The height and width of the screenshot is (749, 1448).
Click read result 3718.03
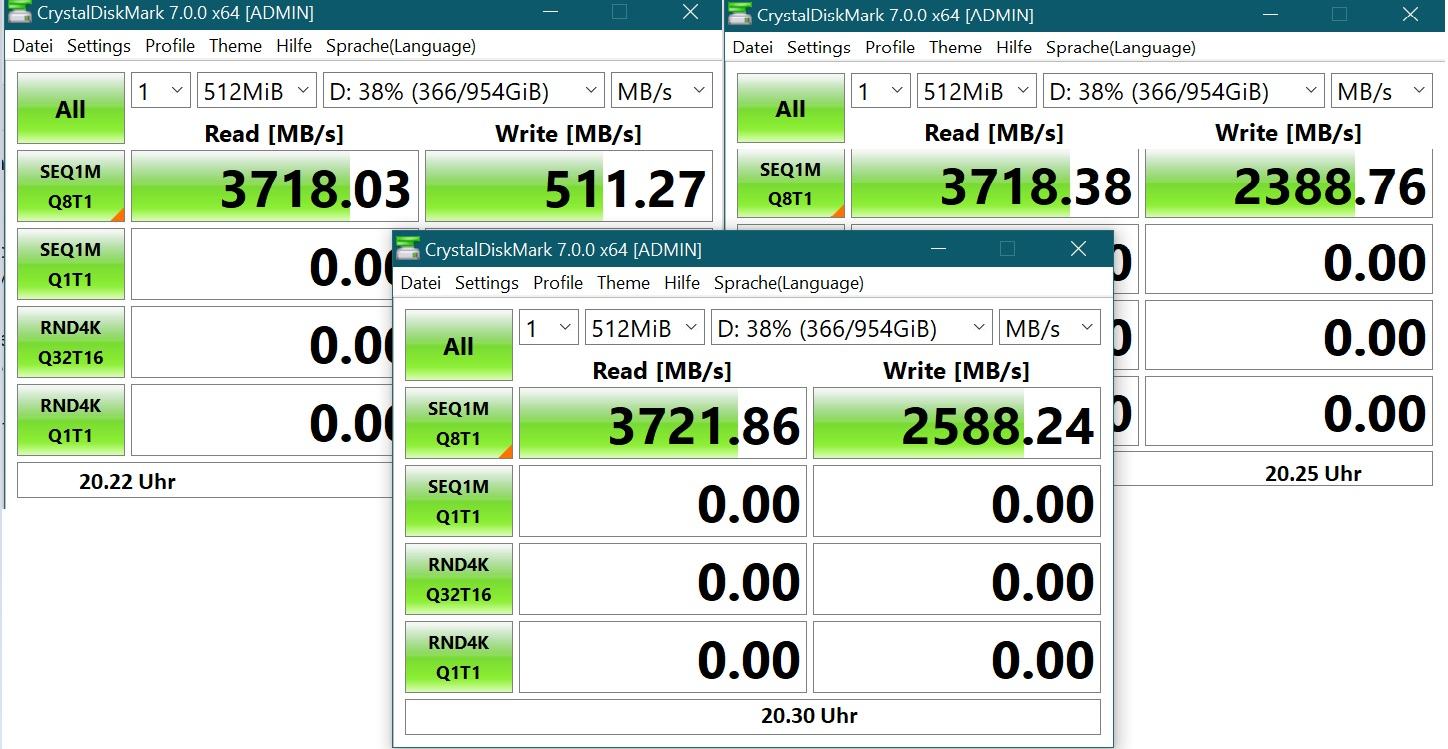click(x=275, y=186)
